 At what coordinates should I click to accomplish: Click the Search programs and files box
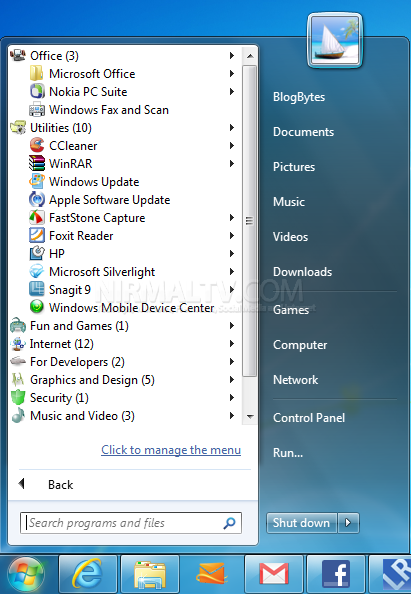[131, 523]
